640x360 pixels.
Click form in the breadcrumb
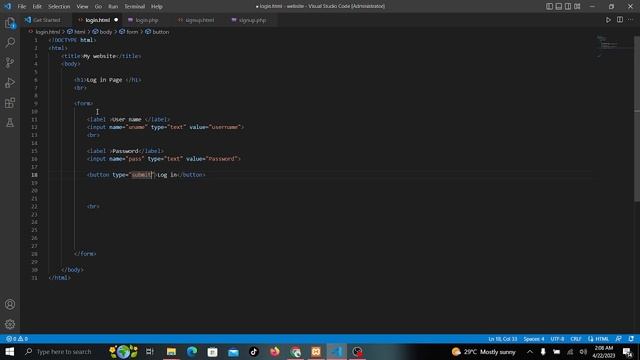click(x=132, y=32)
